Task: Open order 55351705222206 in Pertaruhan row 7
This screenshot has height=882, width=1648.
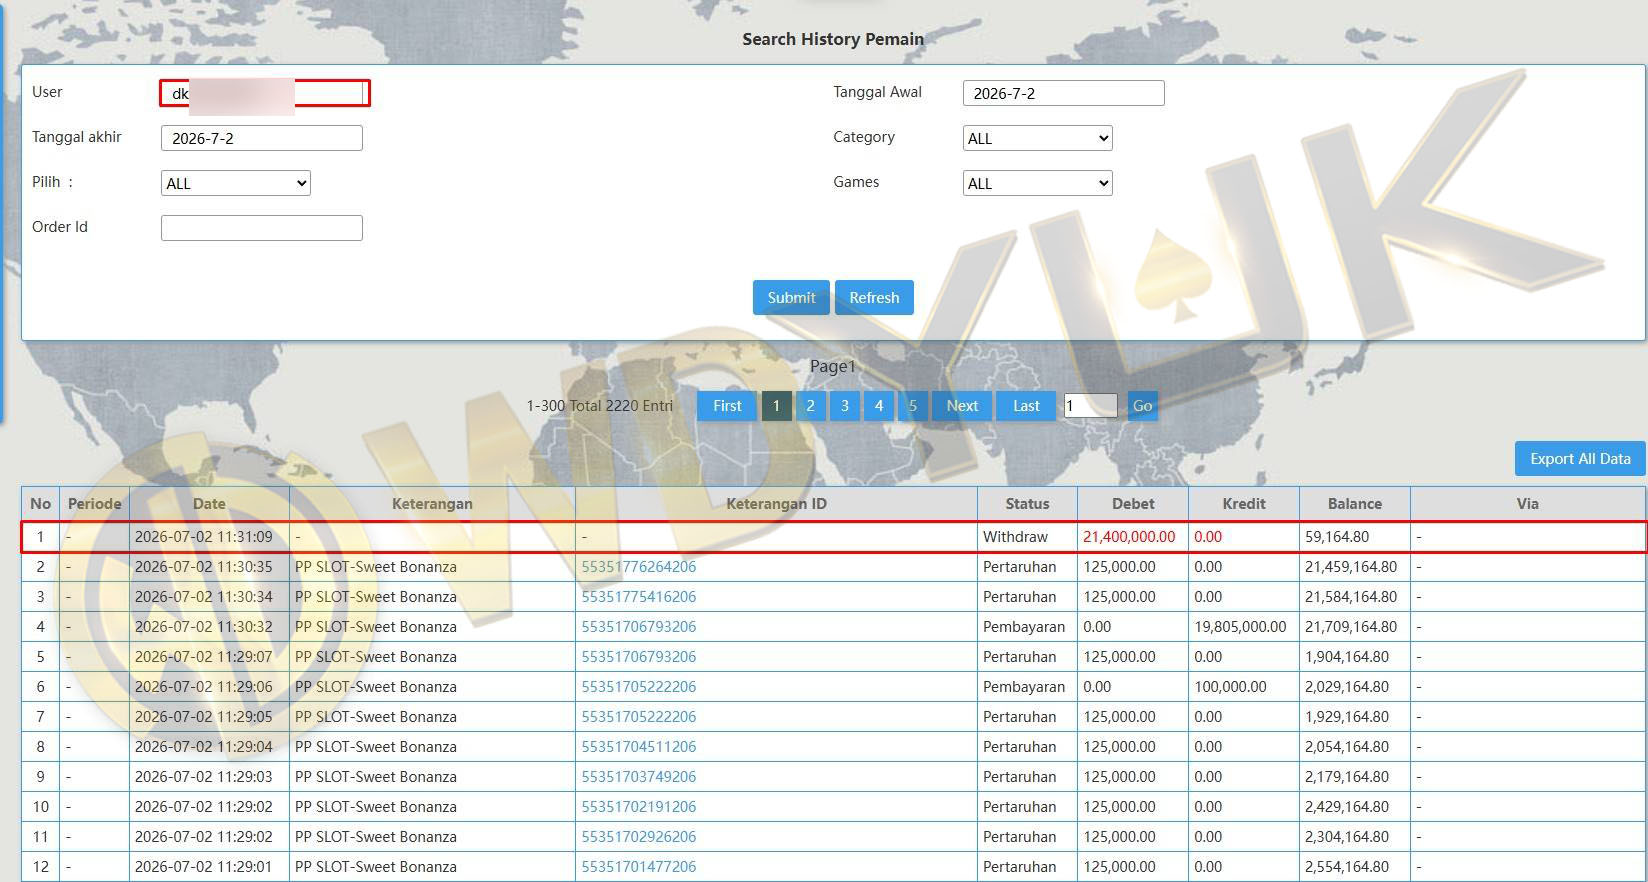Action: pyautogui.click(x=638, y=717)
